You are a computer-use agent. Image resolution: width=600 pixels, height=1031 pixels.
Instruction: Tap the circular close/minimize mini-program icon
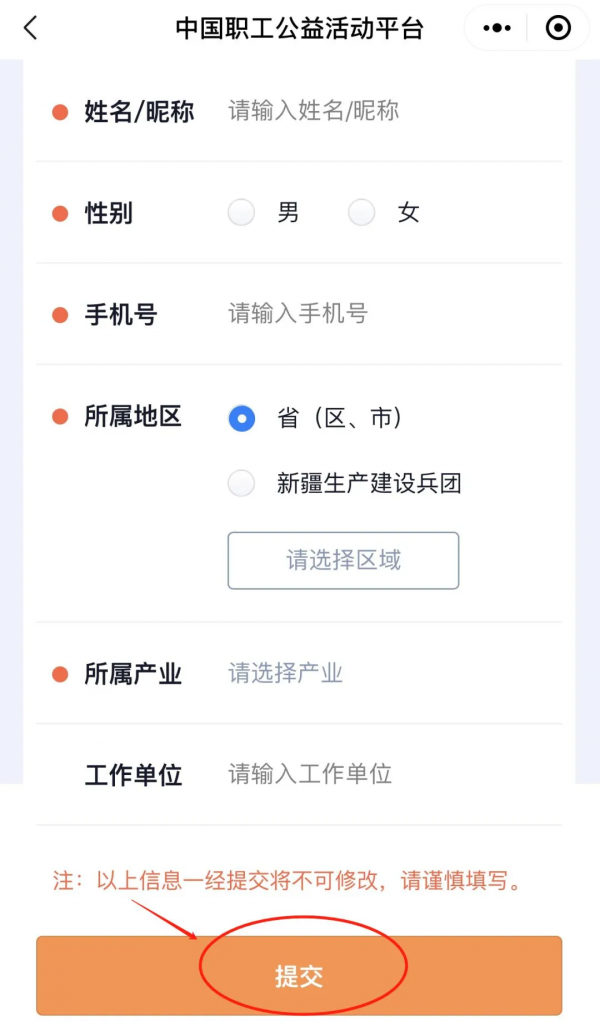pos(557,28)
